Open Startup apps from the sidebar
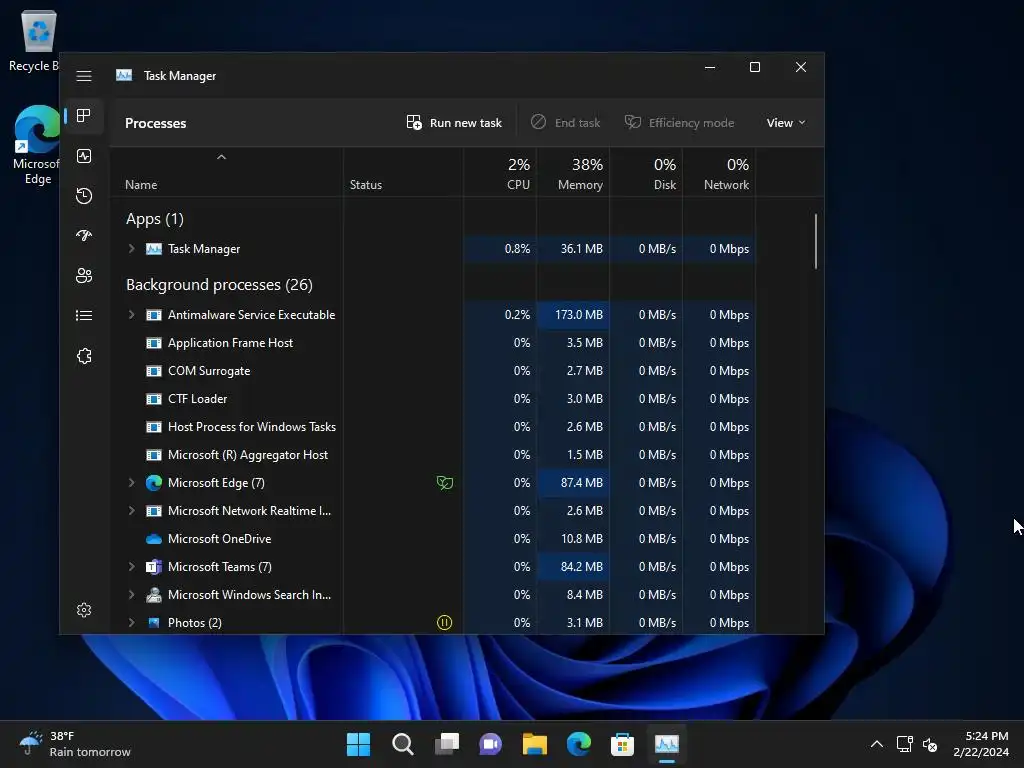This screenshot has width=1024, height=768. pyautogui.click(x=84, y=236)
